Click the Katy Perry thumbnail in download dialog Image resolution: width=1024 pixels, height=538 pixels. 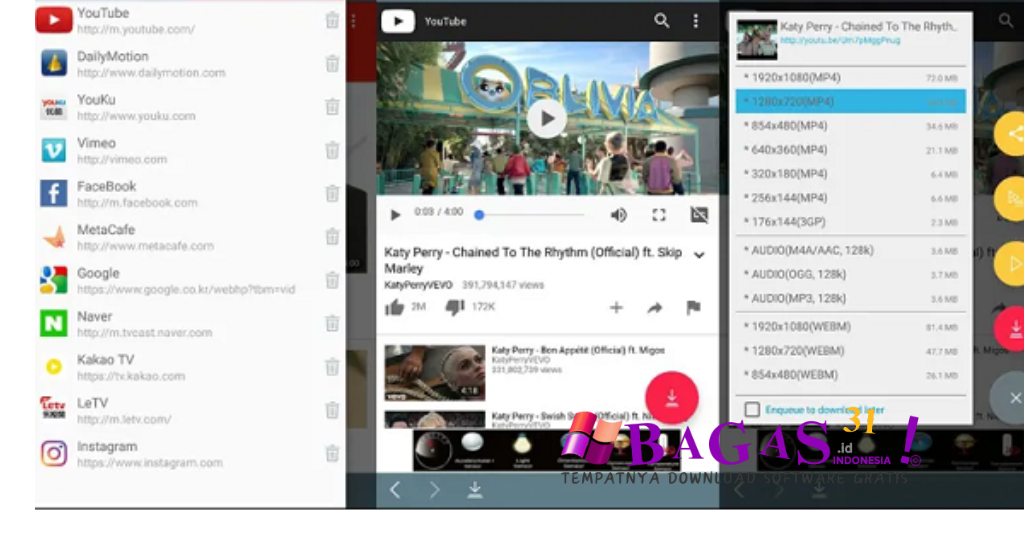coord(757,40)
